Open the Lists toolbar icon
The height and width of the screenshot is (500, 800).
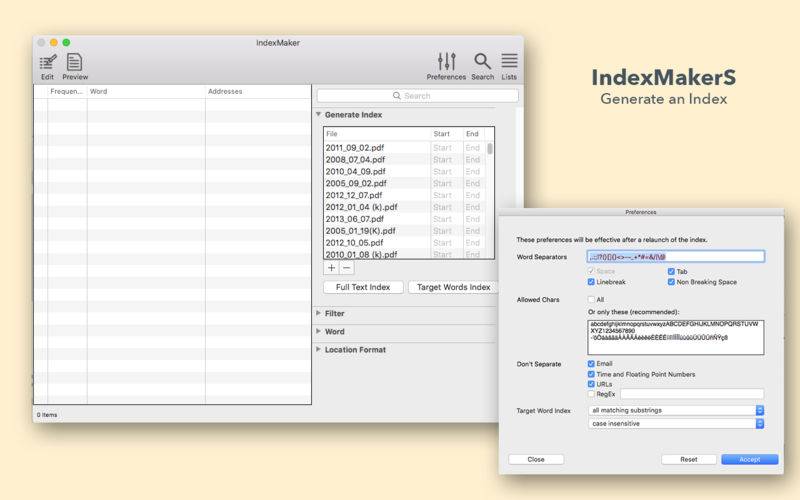[x=509, y=62]
